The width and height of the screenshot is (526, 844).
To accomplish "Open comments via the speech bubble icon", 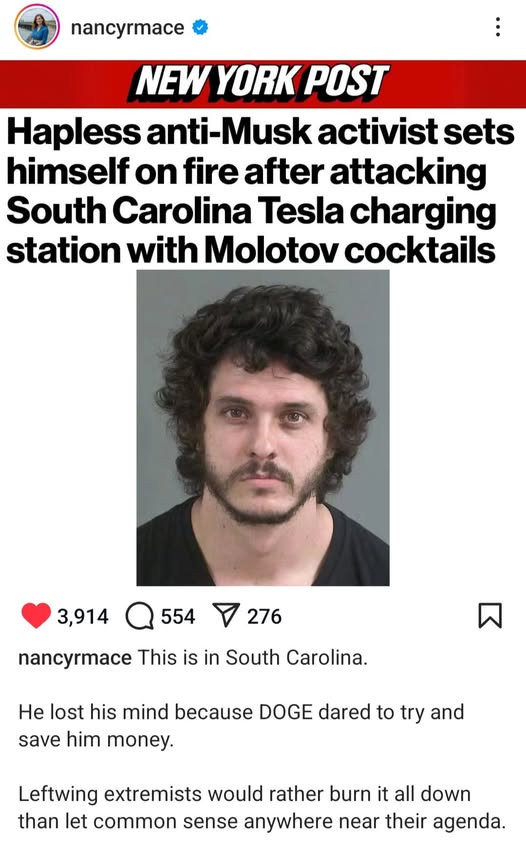I will [139, 616].
